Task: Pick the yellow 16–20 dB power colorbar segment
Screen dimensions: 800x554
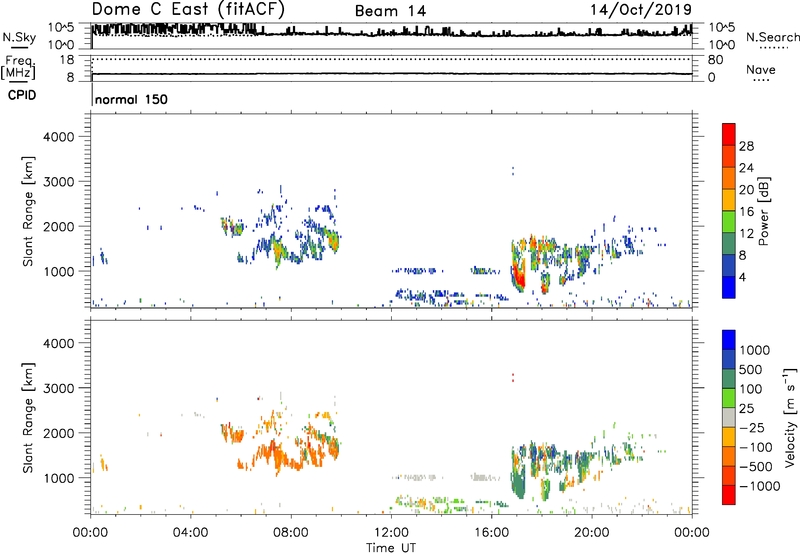Action: [729, 200]
